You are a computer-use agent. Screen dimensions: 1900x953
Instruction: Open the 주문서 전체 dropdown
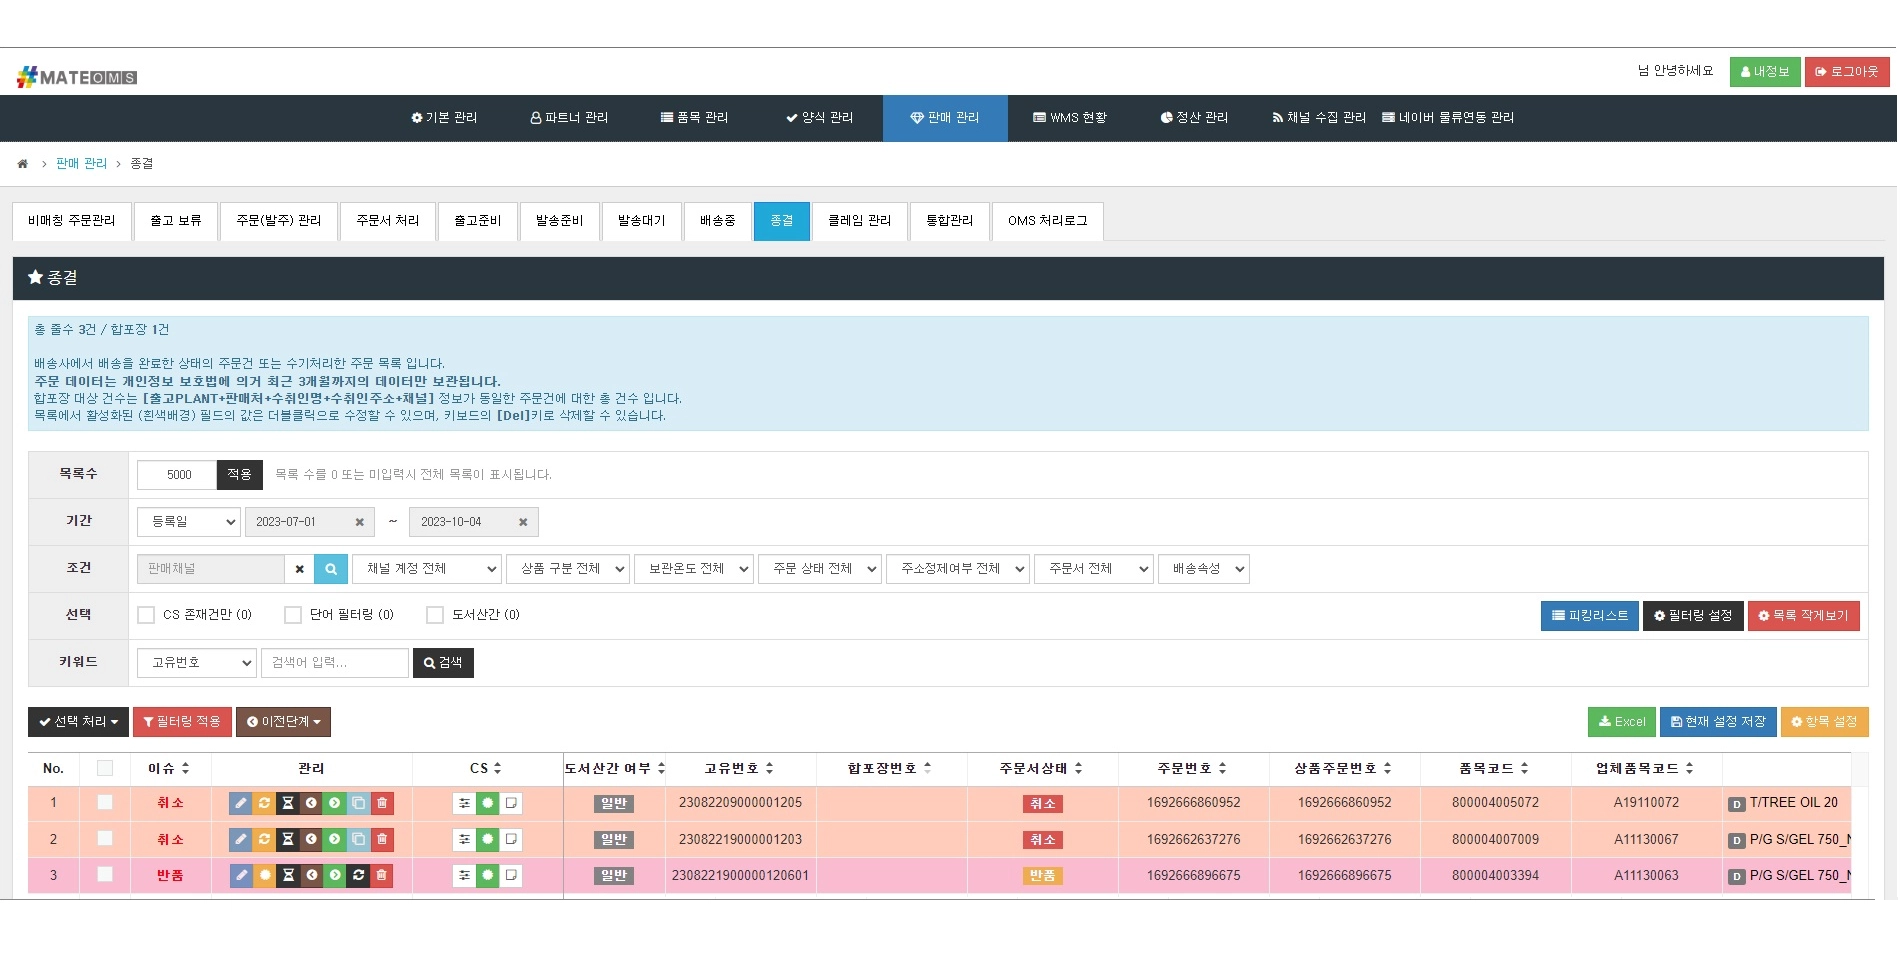pyautogui.click(x=1094, y=569)
